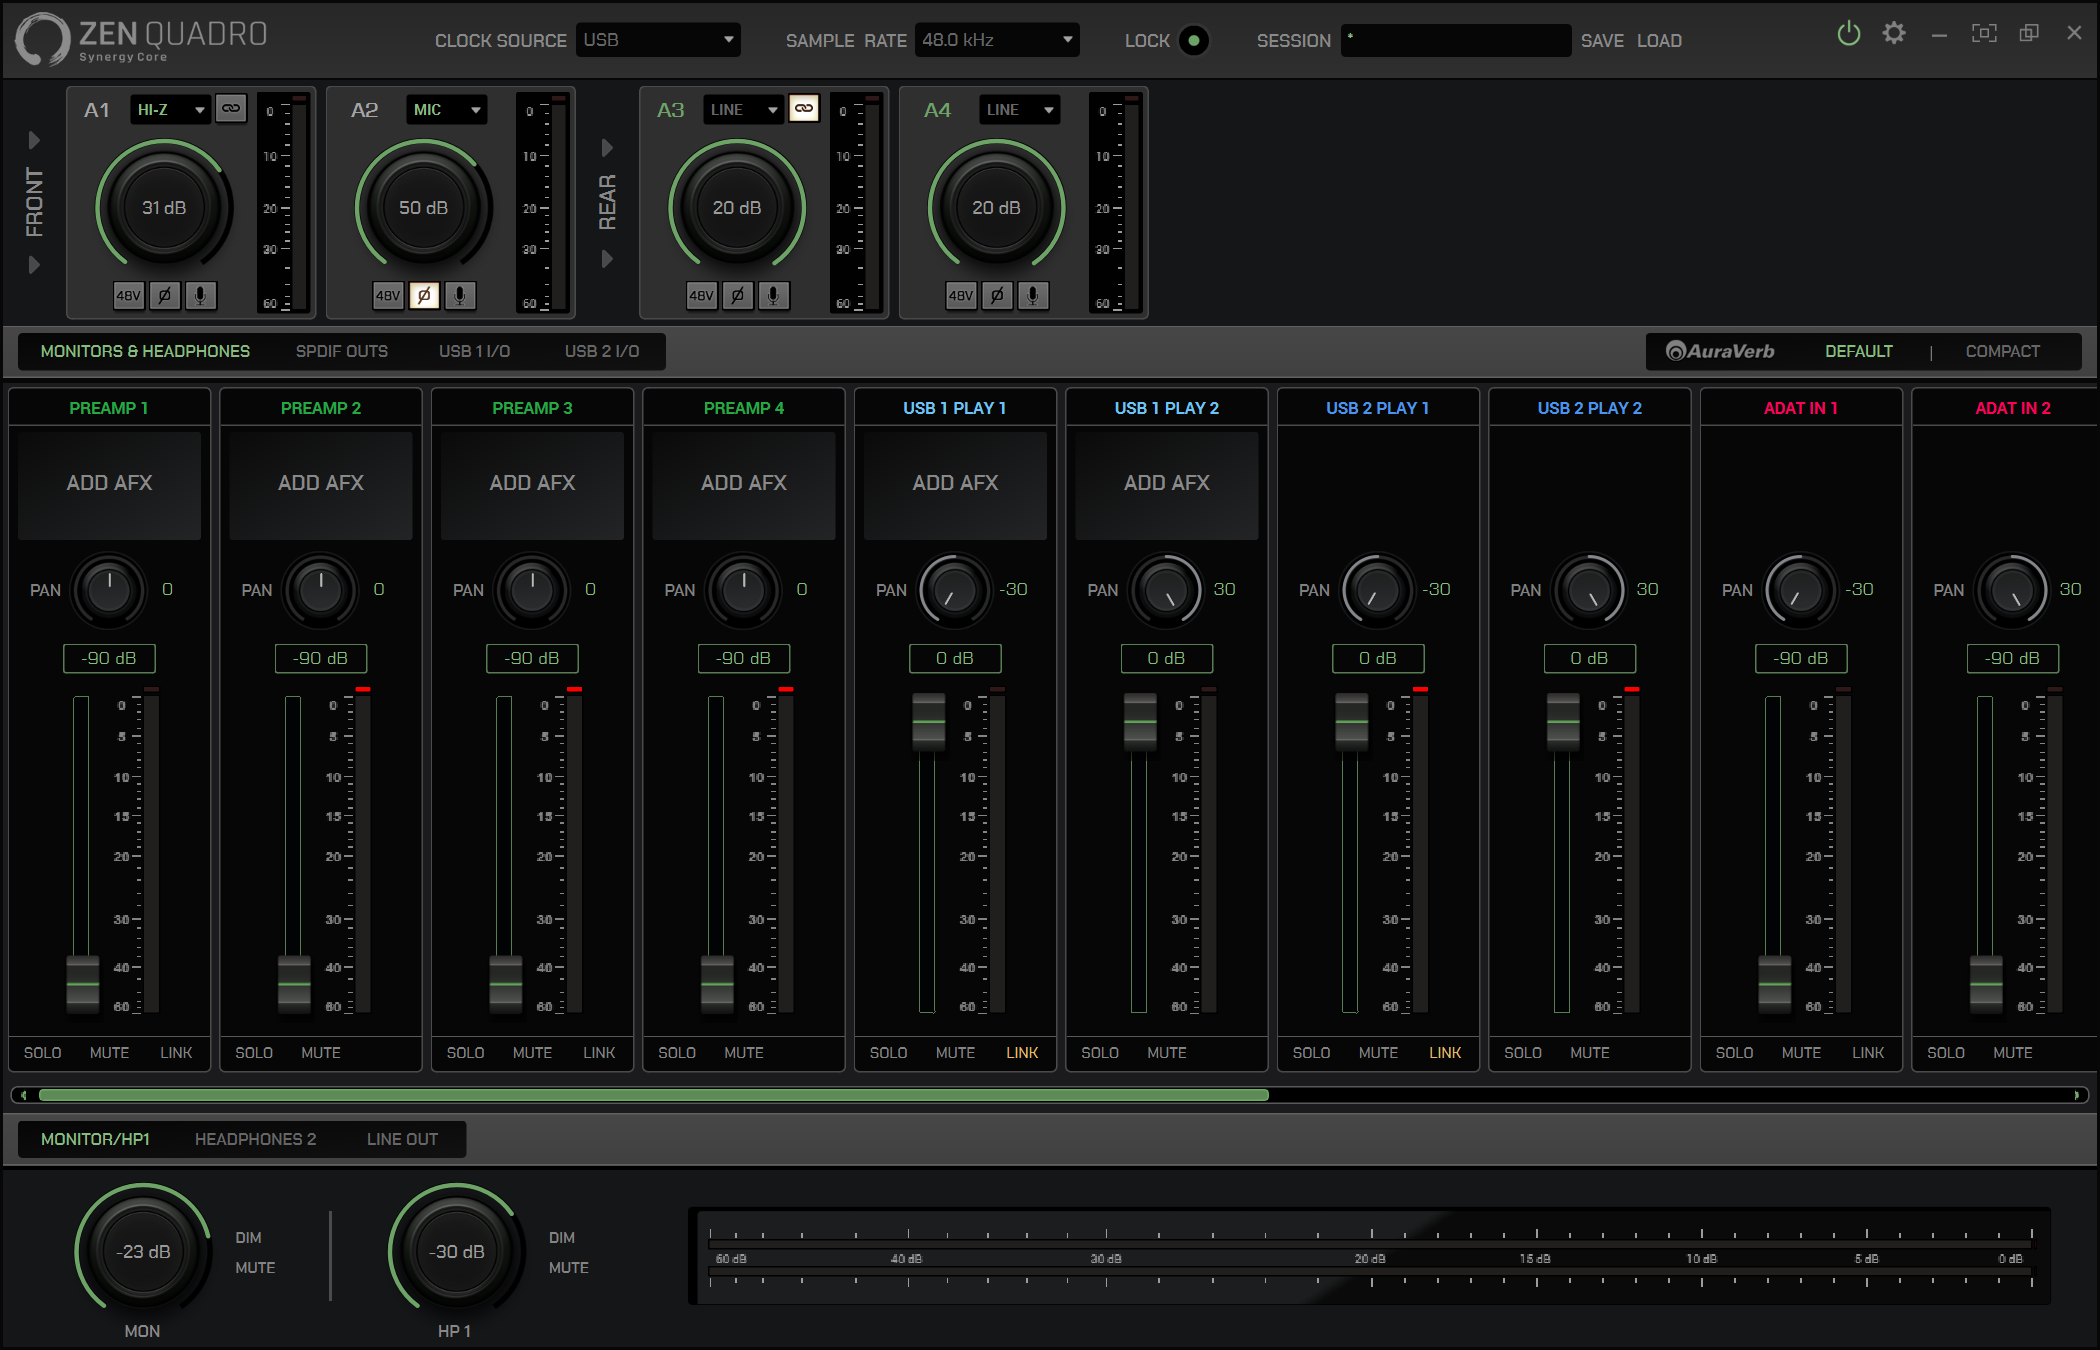2100x1350 pixels.
Task: Select MONITORS & HEADPHONES tab
Action: [x=145, y=351]
